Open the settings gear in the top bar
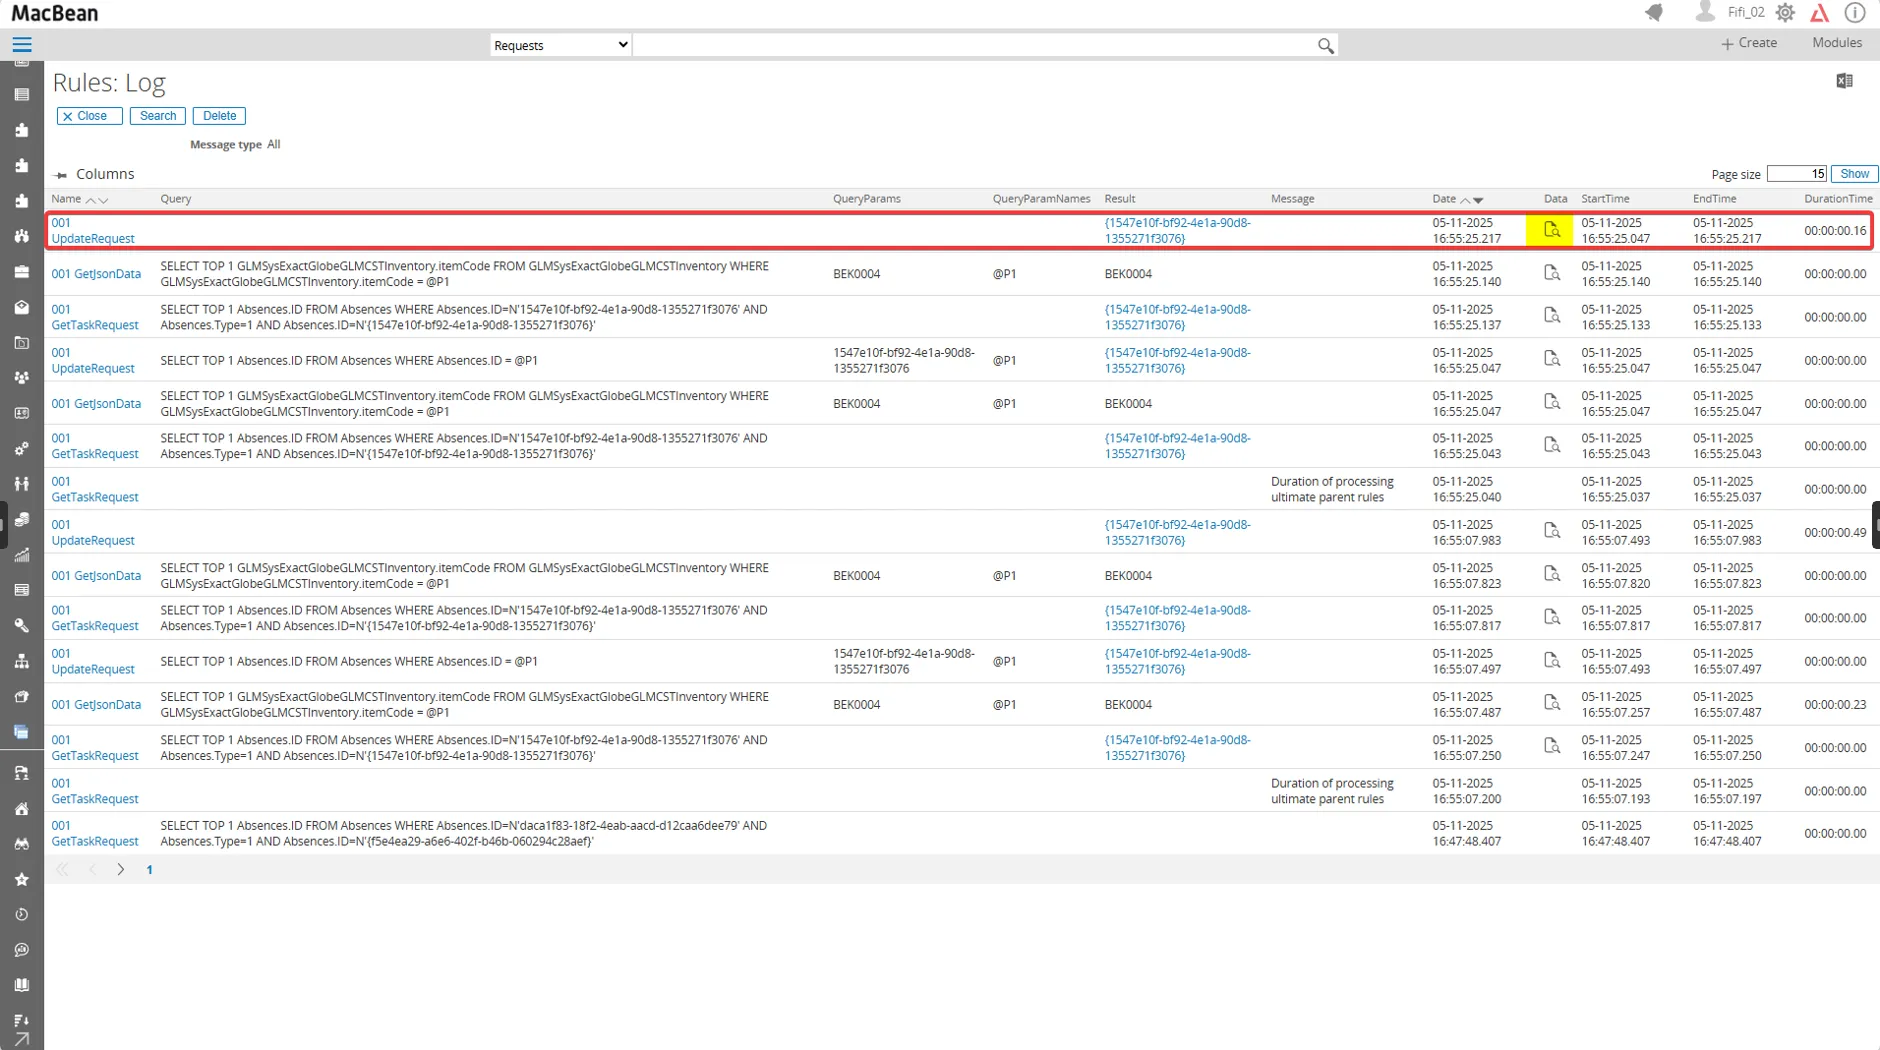1880x1050 pixels. click(1785, 13)
